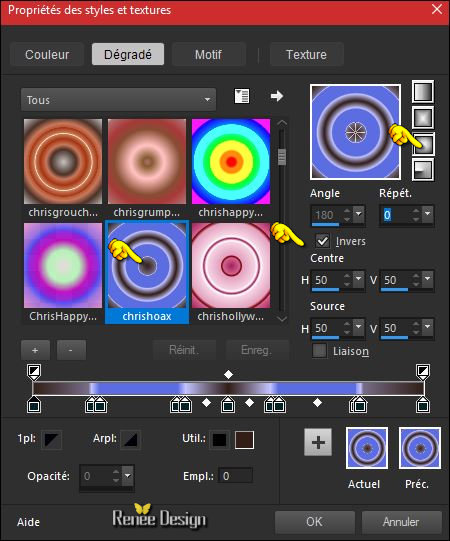Expand the Centre H value dropdown

(359, 279)
